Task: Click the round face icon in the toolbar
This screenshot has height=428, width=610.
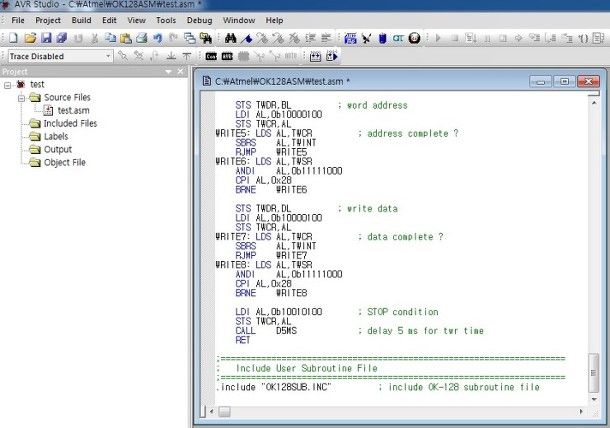Action: [x=415, y=38]
